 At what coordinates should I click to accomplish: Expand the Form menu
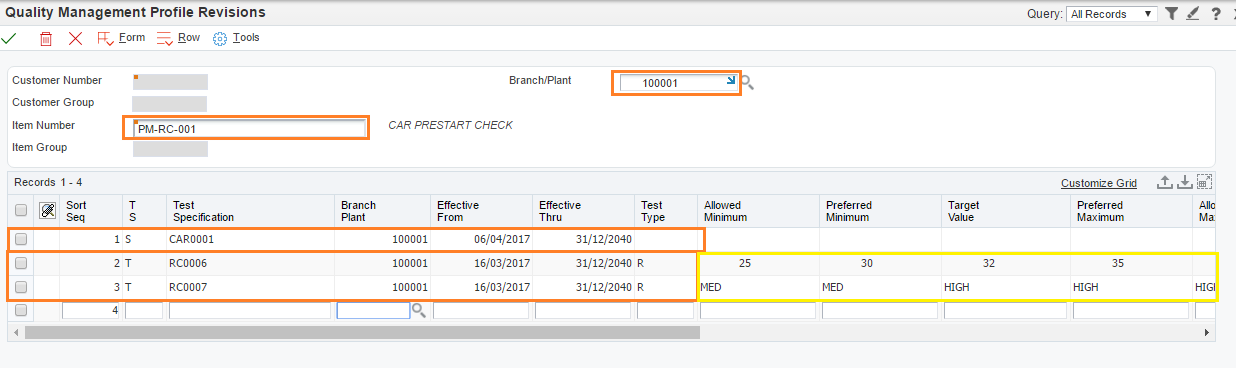pyautogui.click(x=121, y=38)
